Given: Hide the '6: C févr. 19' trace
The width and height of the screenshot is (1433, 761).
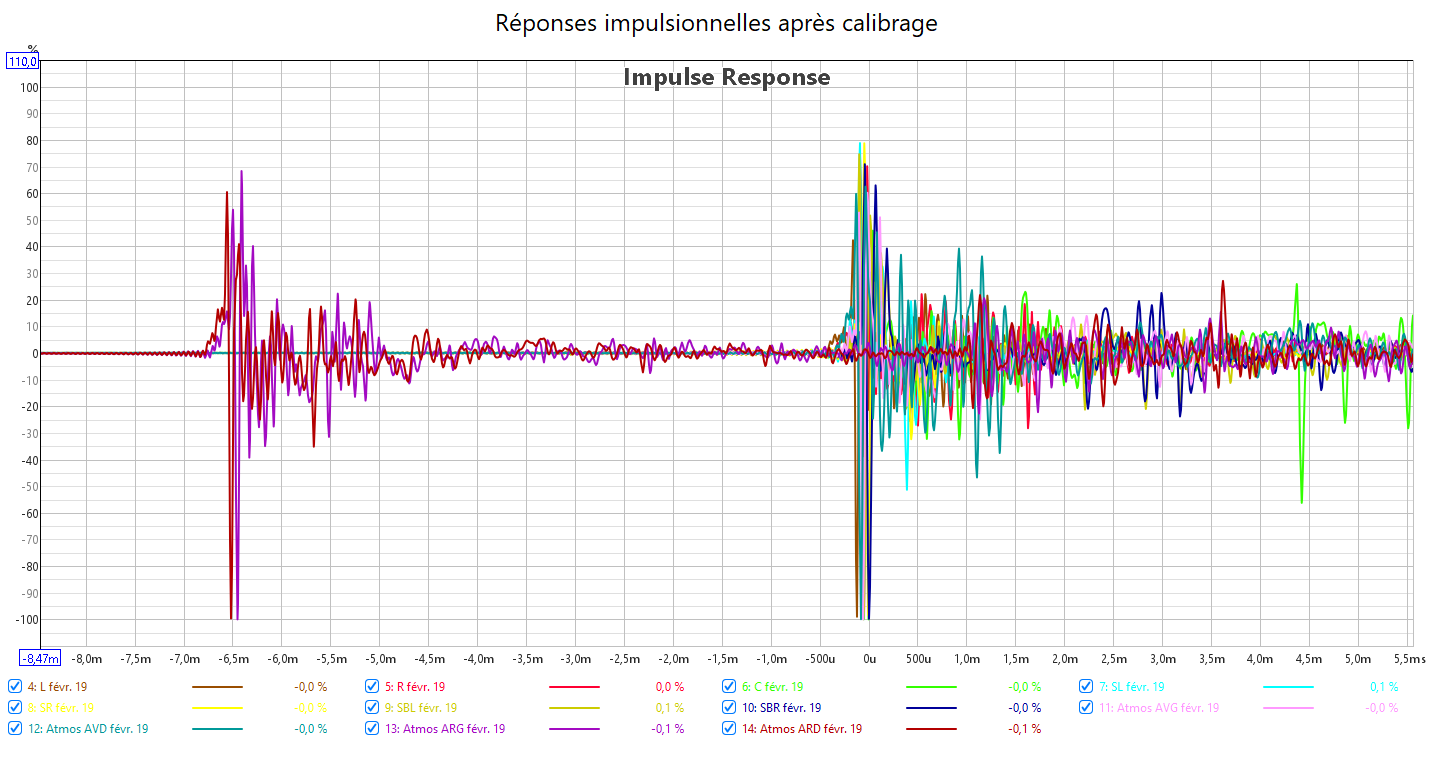Looking at the screenshot, I should [x=729, y=687].
